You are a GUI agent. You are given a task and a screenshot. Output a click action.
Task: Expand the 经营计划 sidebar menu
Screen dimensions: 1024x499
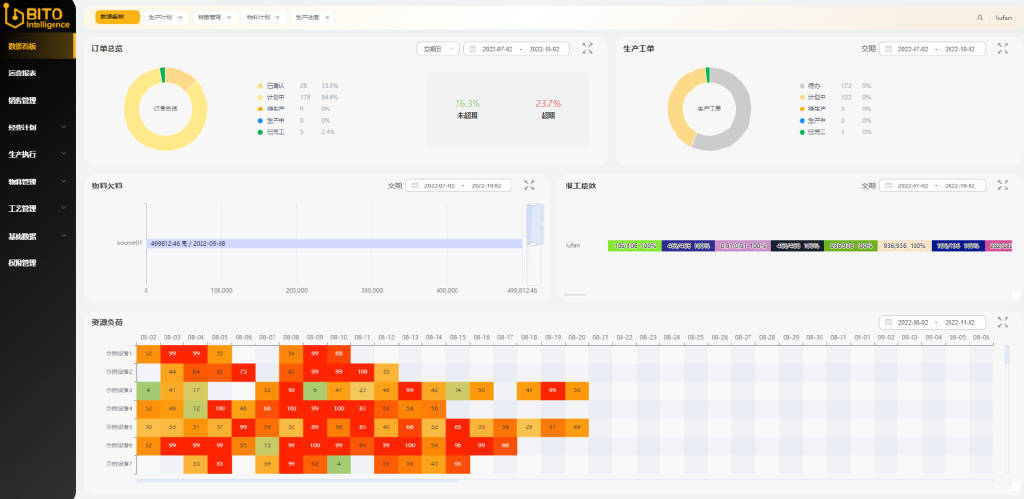pyautogui.click(x=36, y=127)
